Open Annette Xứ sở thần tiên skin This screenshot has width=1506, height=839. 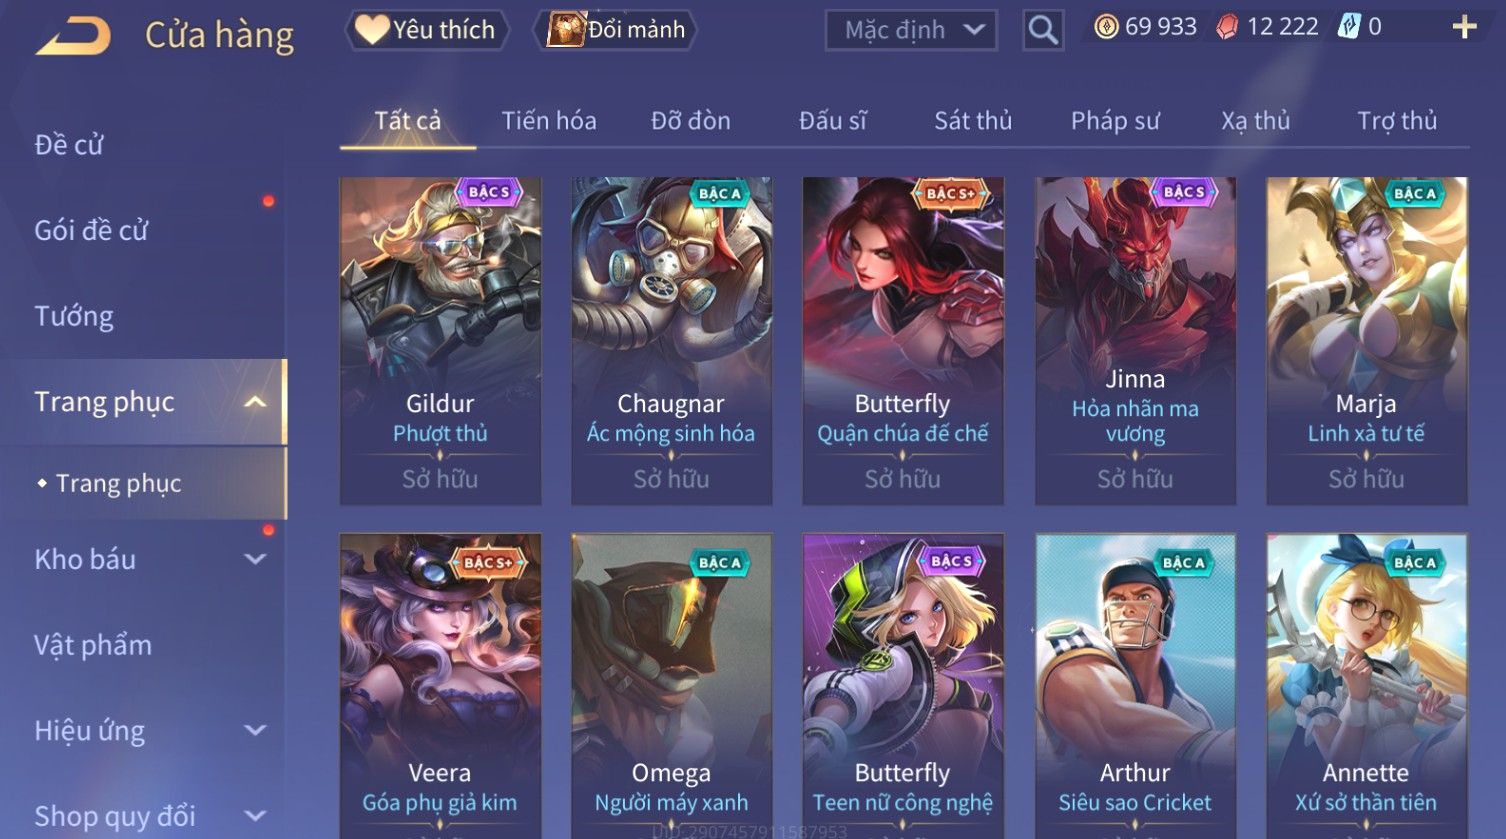[1366, 686]
